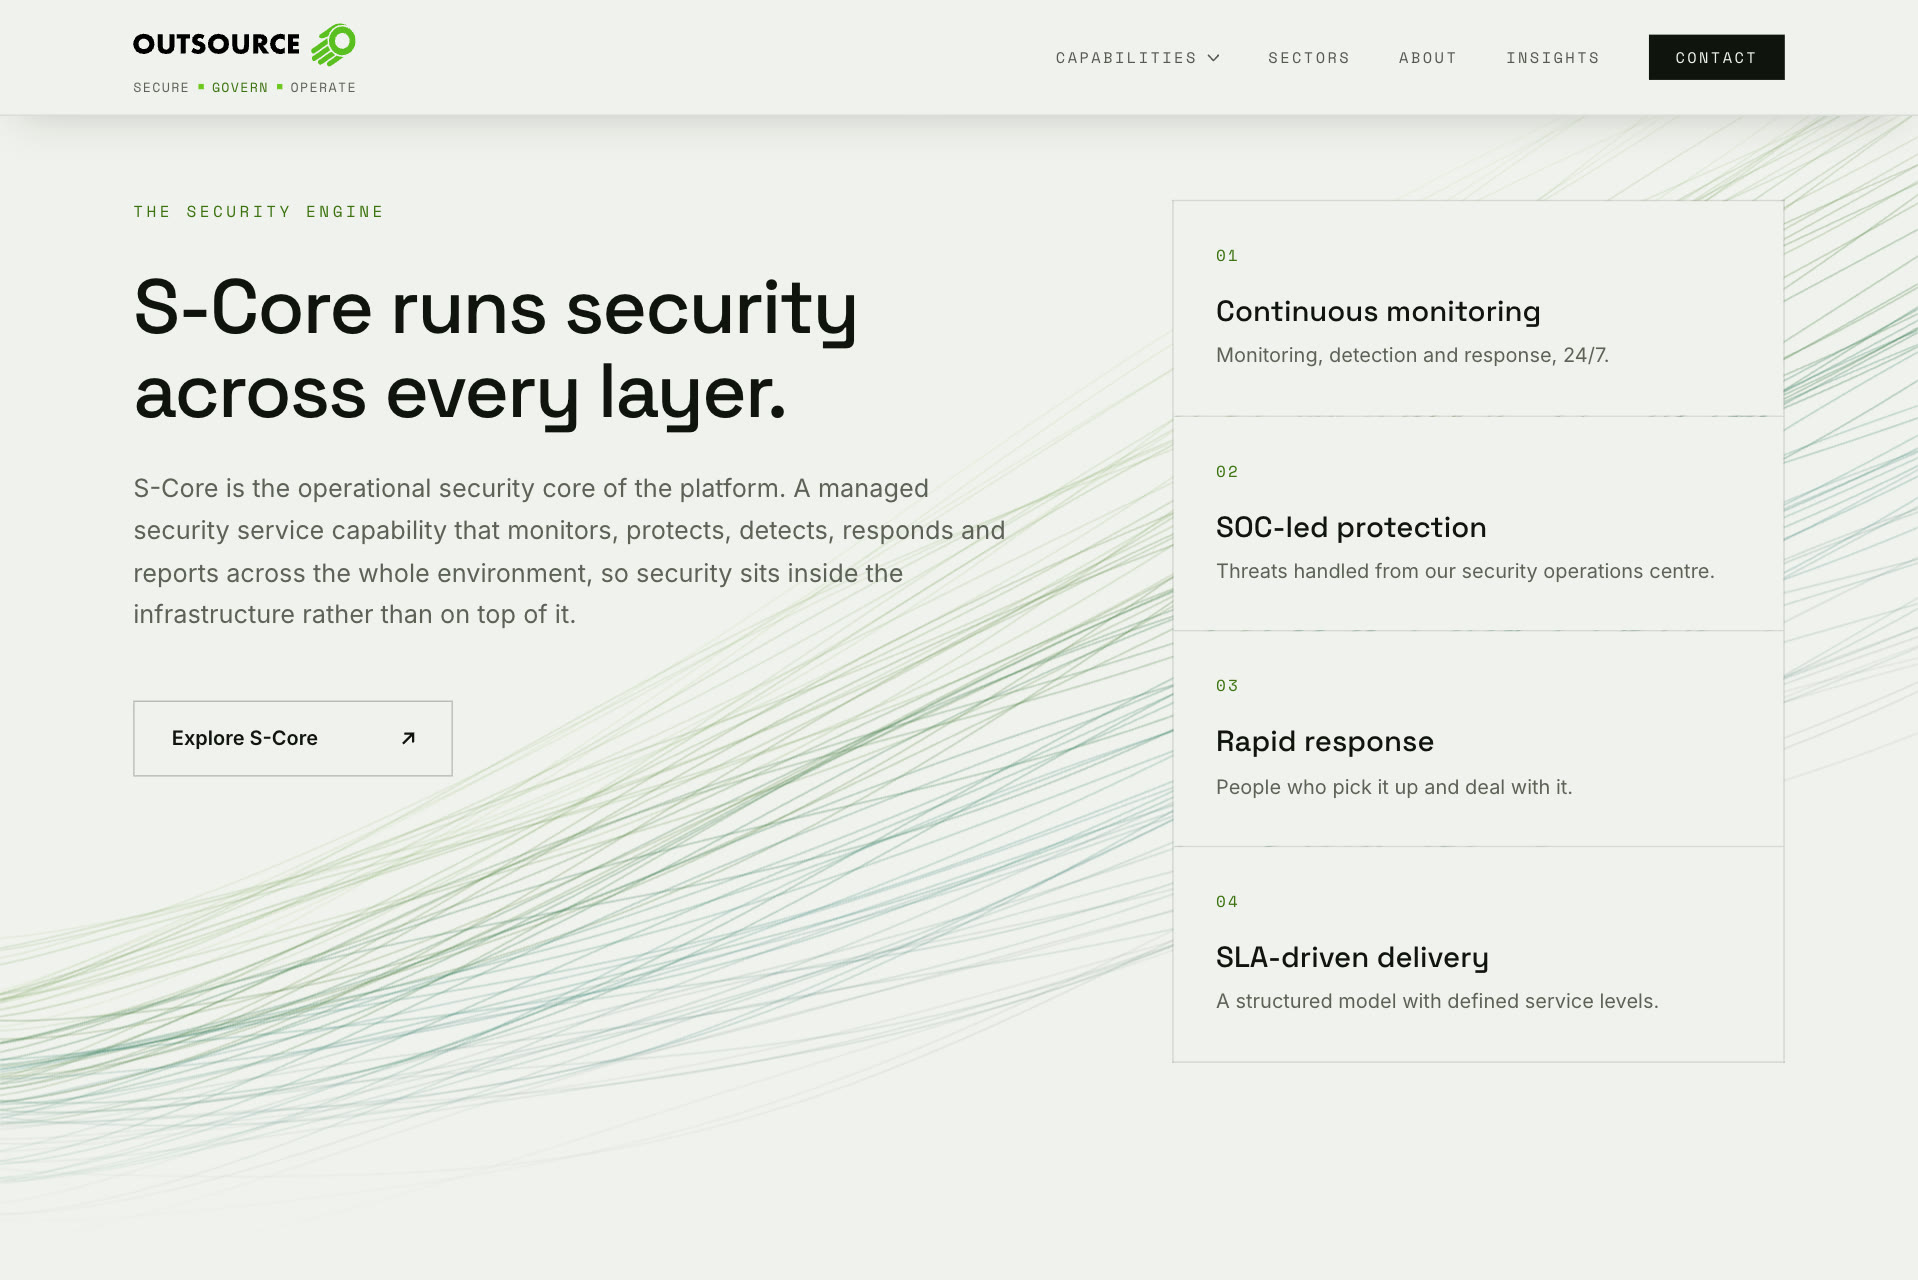
Task: Click the 01 card number label
Action: (1227, 256)
